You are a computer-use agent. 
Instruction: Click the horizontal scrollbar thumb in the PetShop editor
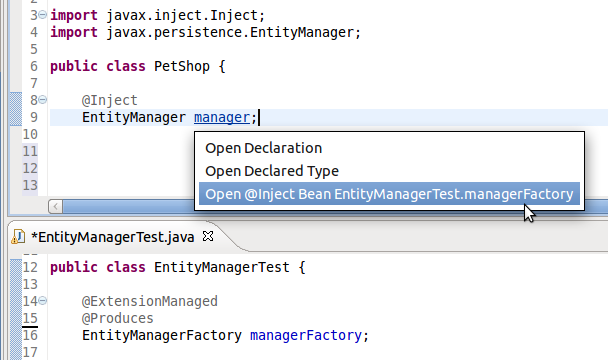pos(128,206)
